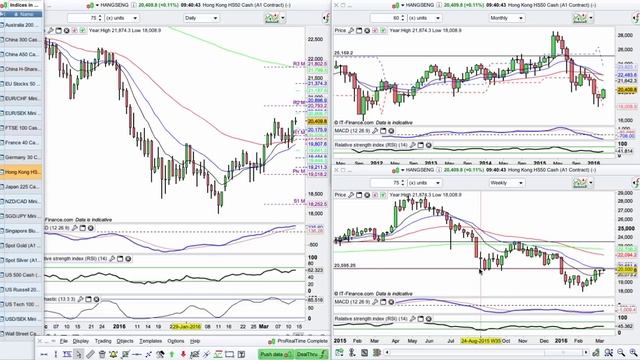Detach MACD panel window icon in Monthly chart
Image resolution: width=640 pixels, height=360 pixels.
tap(383, 131)
